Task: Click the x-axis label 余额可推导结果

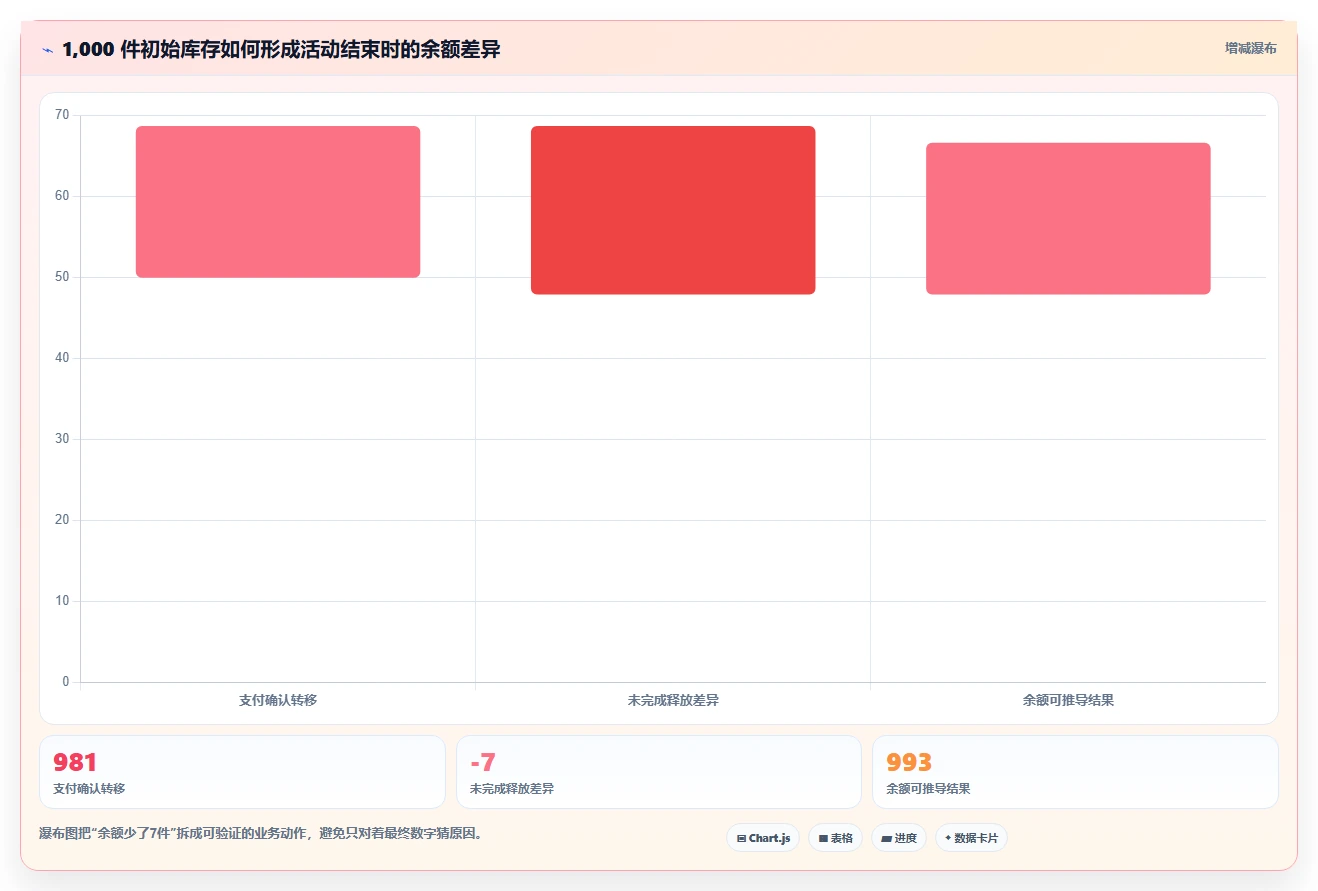Action: pos(1068,700)
